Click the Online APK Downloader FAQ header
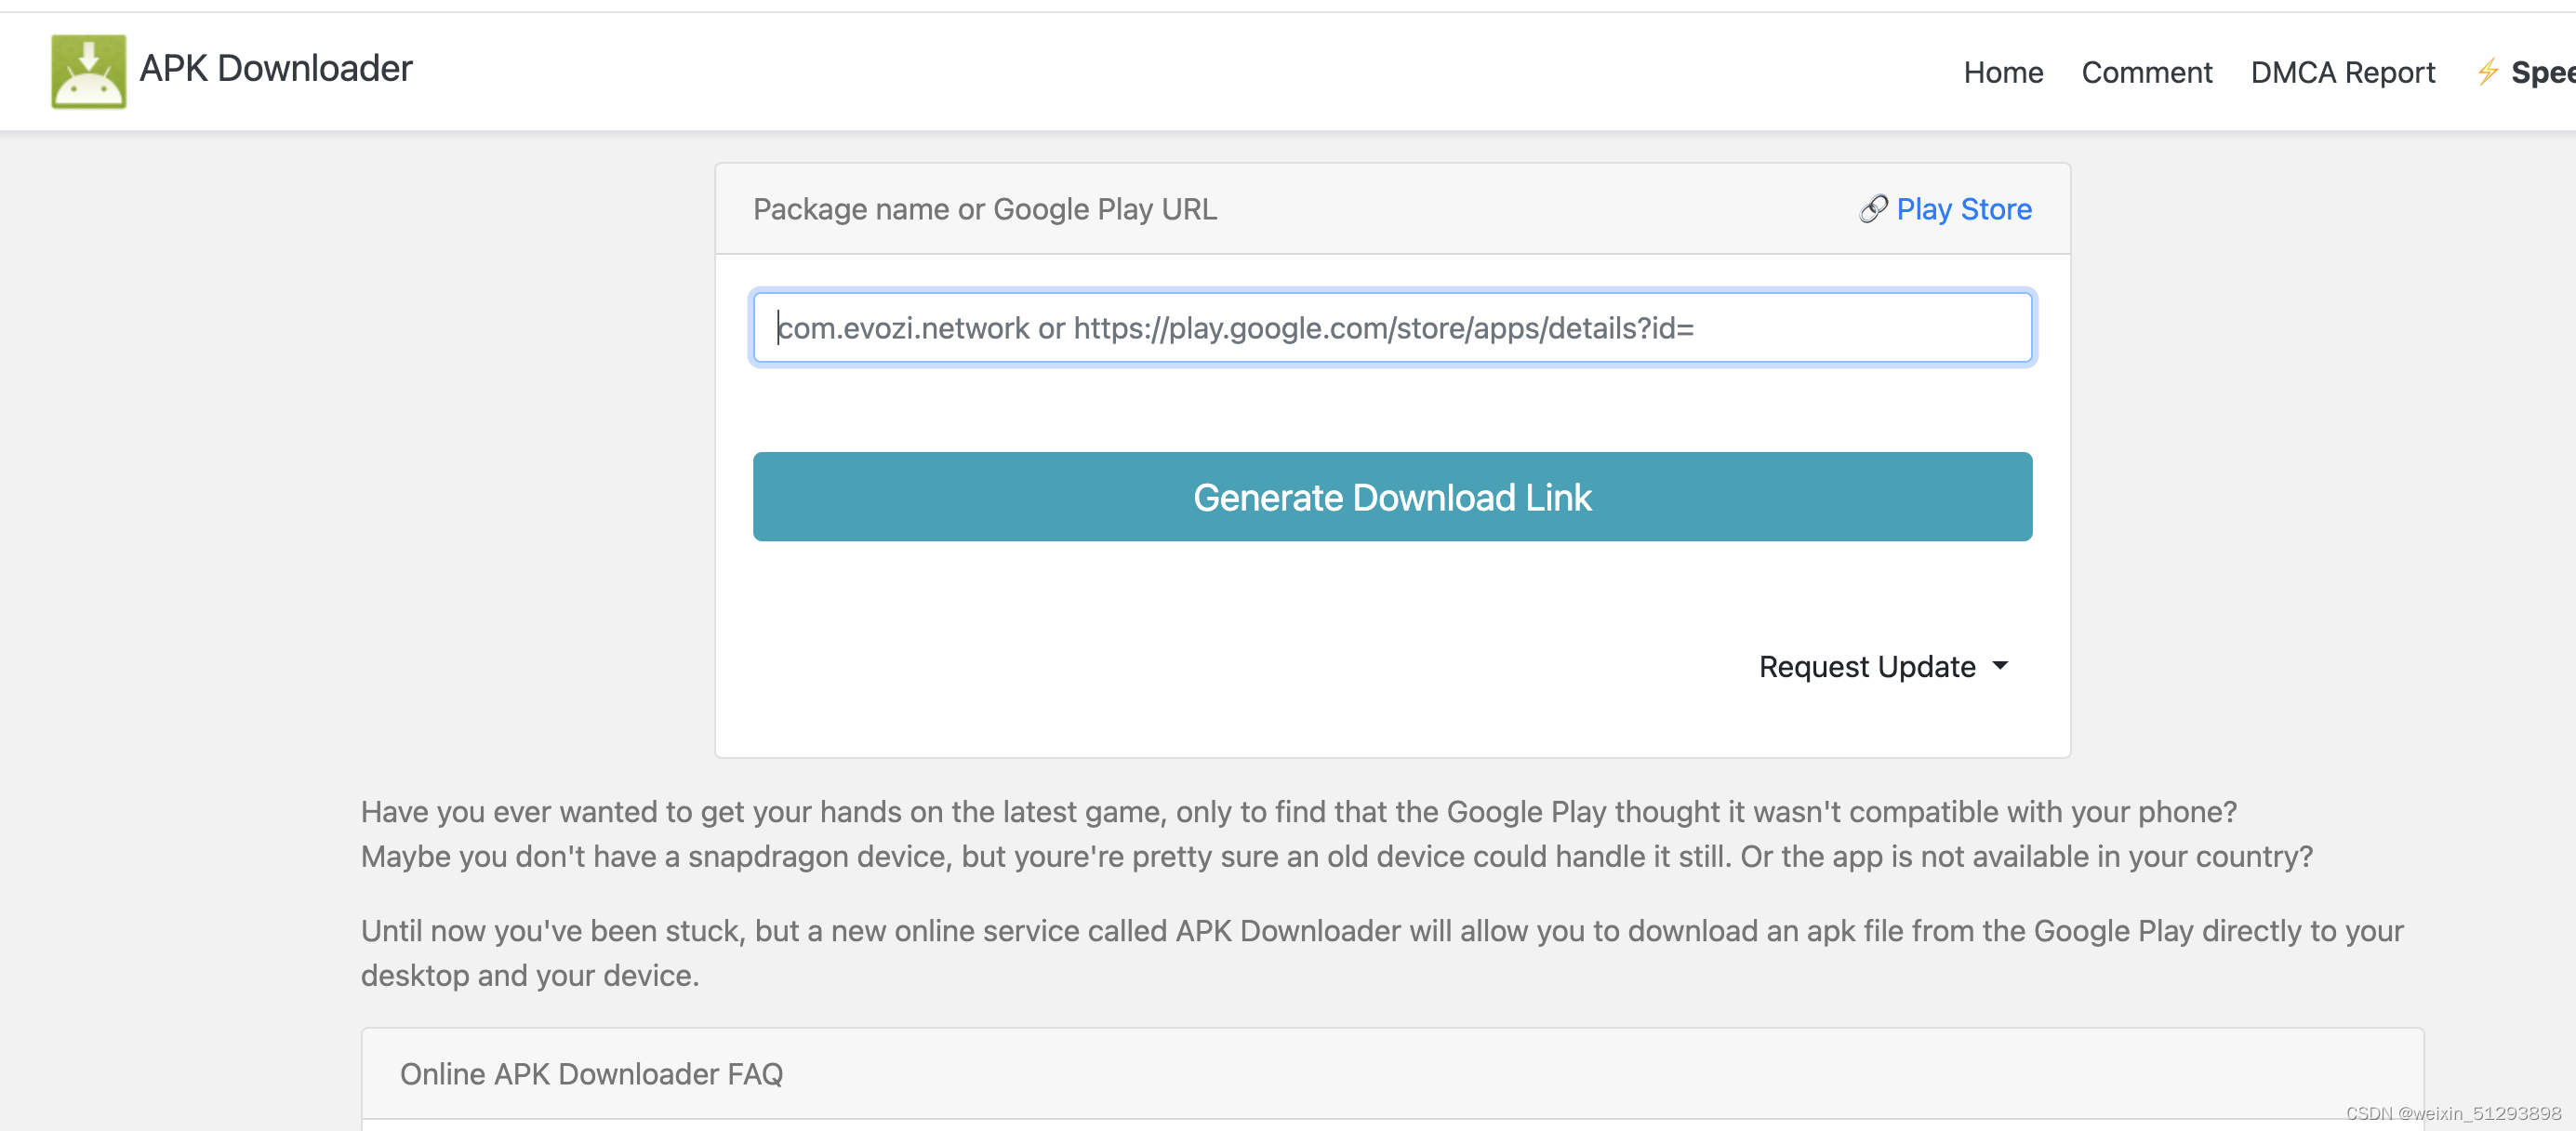Image resolution: width=2576 pixels, height=1131 pixels. pyautogui.click(x=591, y=1073)
